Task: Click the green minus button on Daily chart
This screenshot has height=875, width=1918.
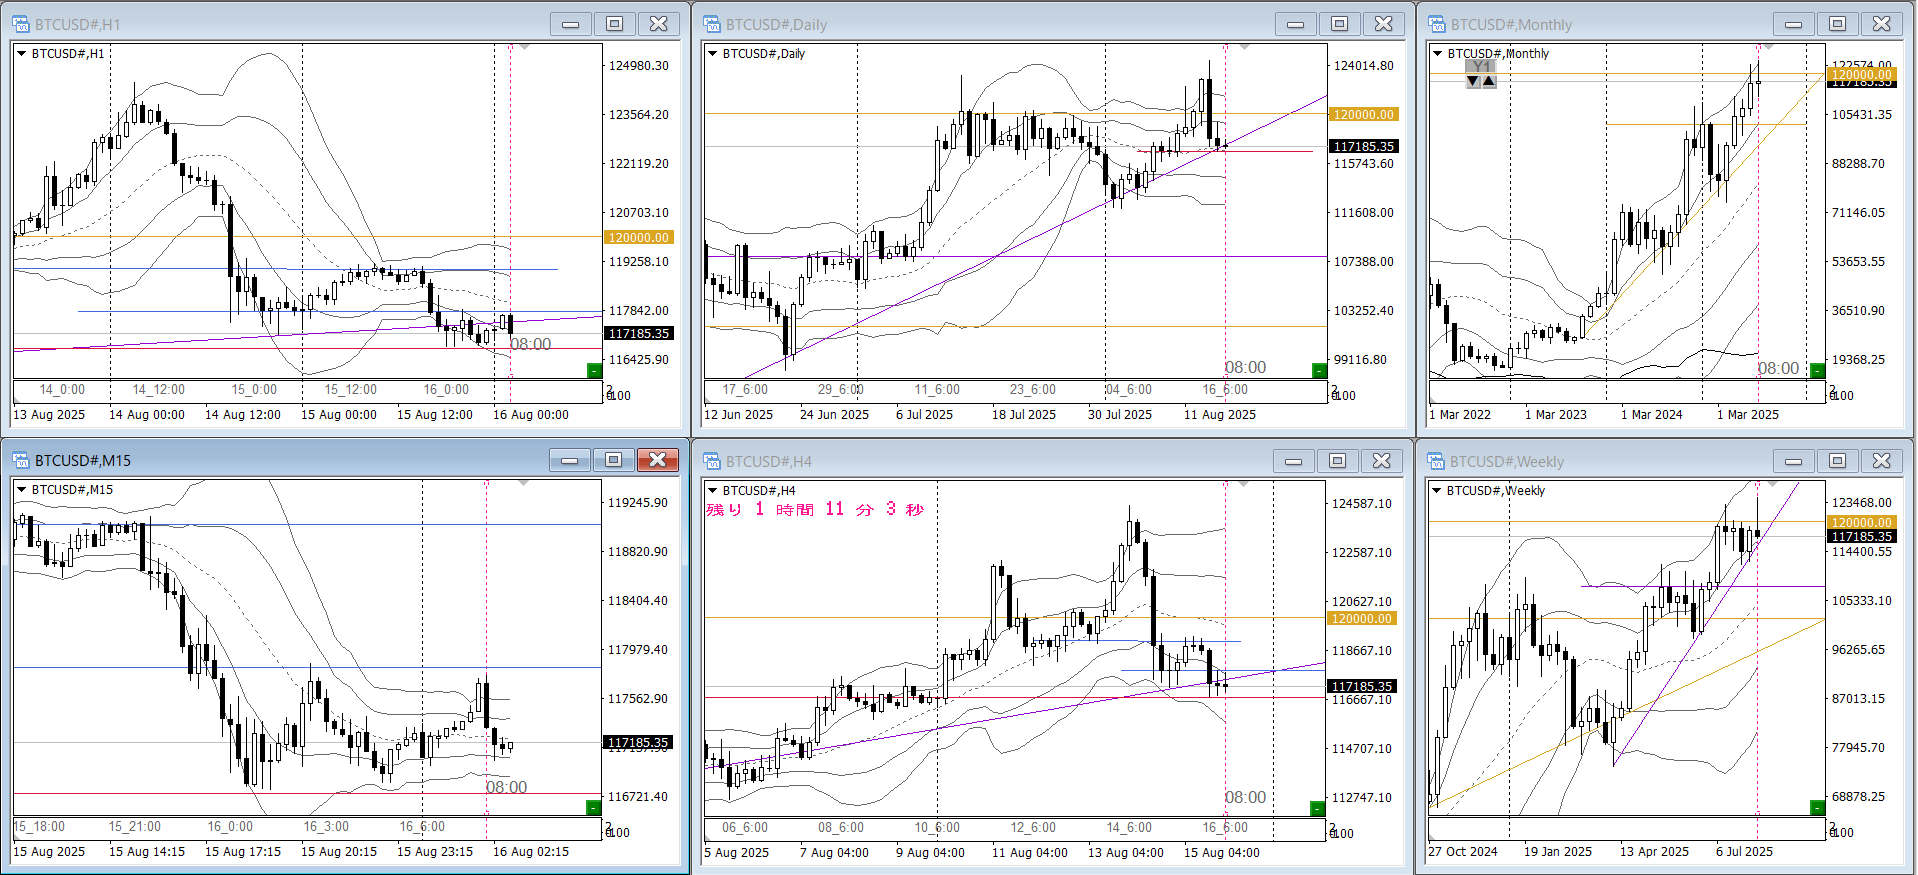Action: click(1318, 371)
